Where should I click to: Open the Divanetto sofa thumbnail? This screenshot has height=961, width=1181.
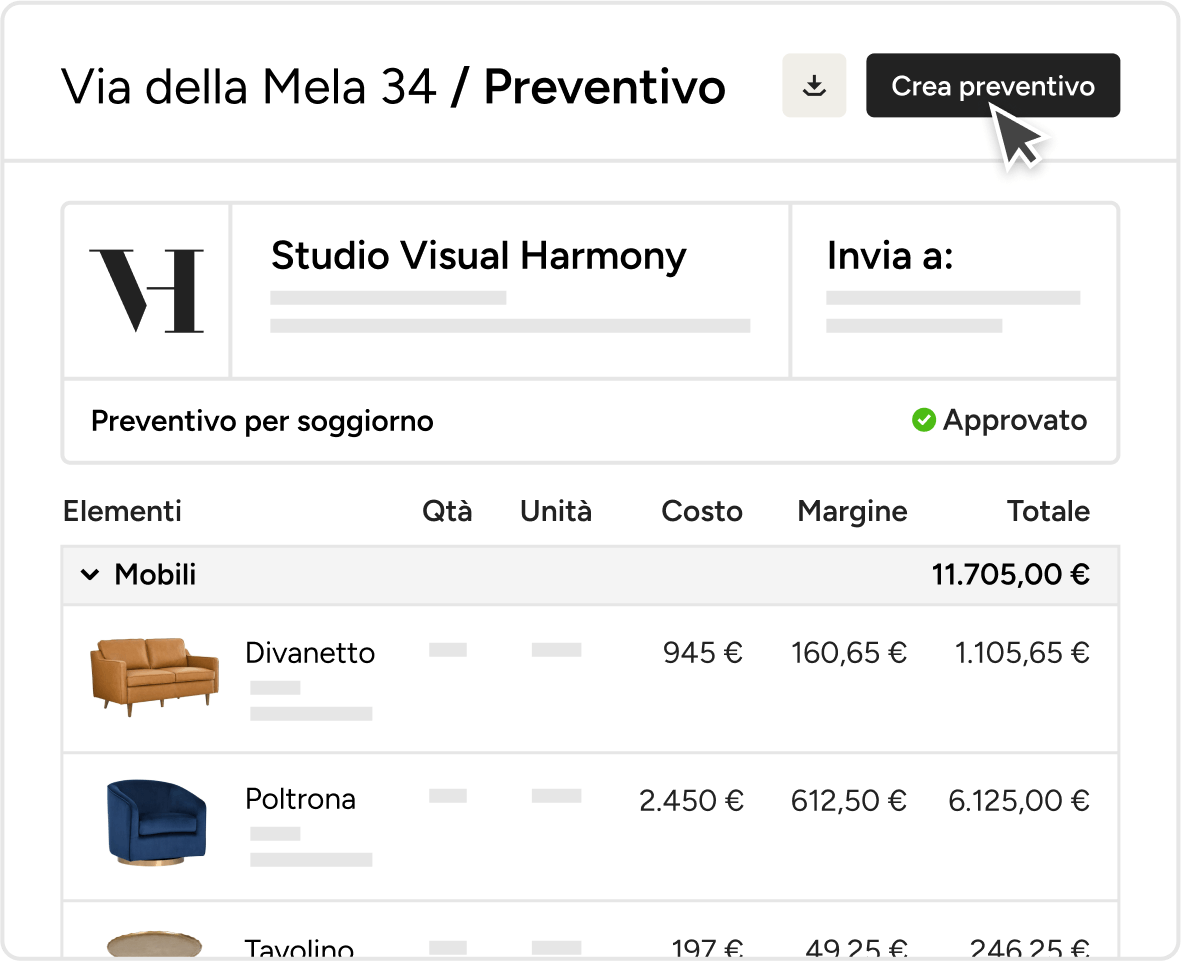(x=154, y=676)
